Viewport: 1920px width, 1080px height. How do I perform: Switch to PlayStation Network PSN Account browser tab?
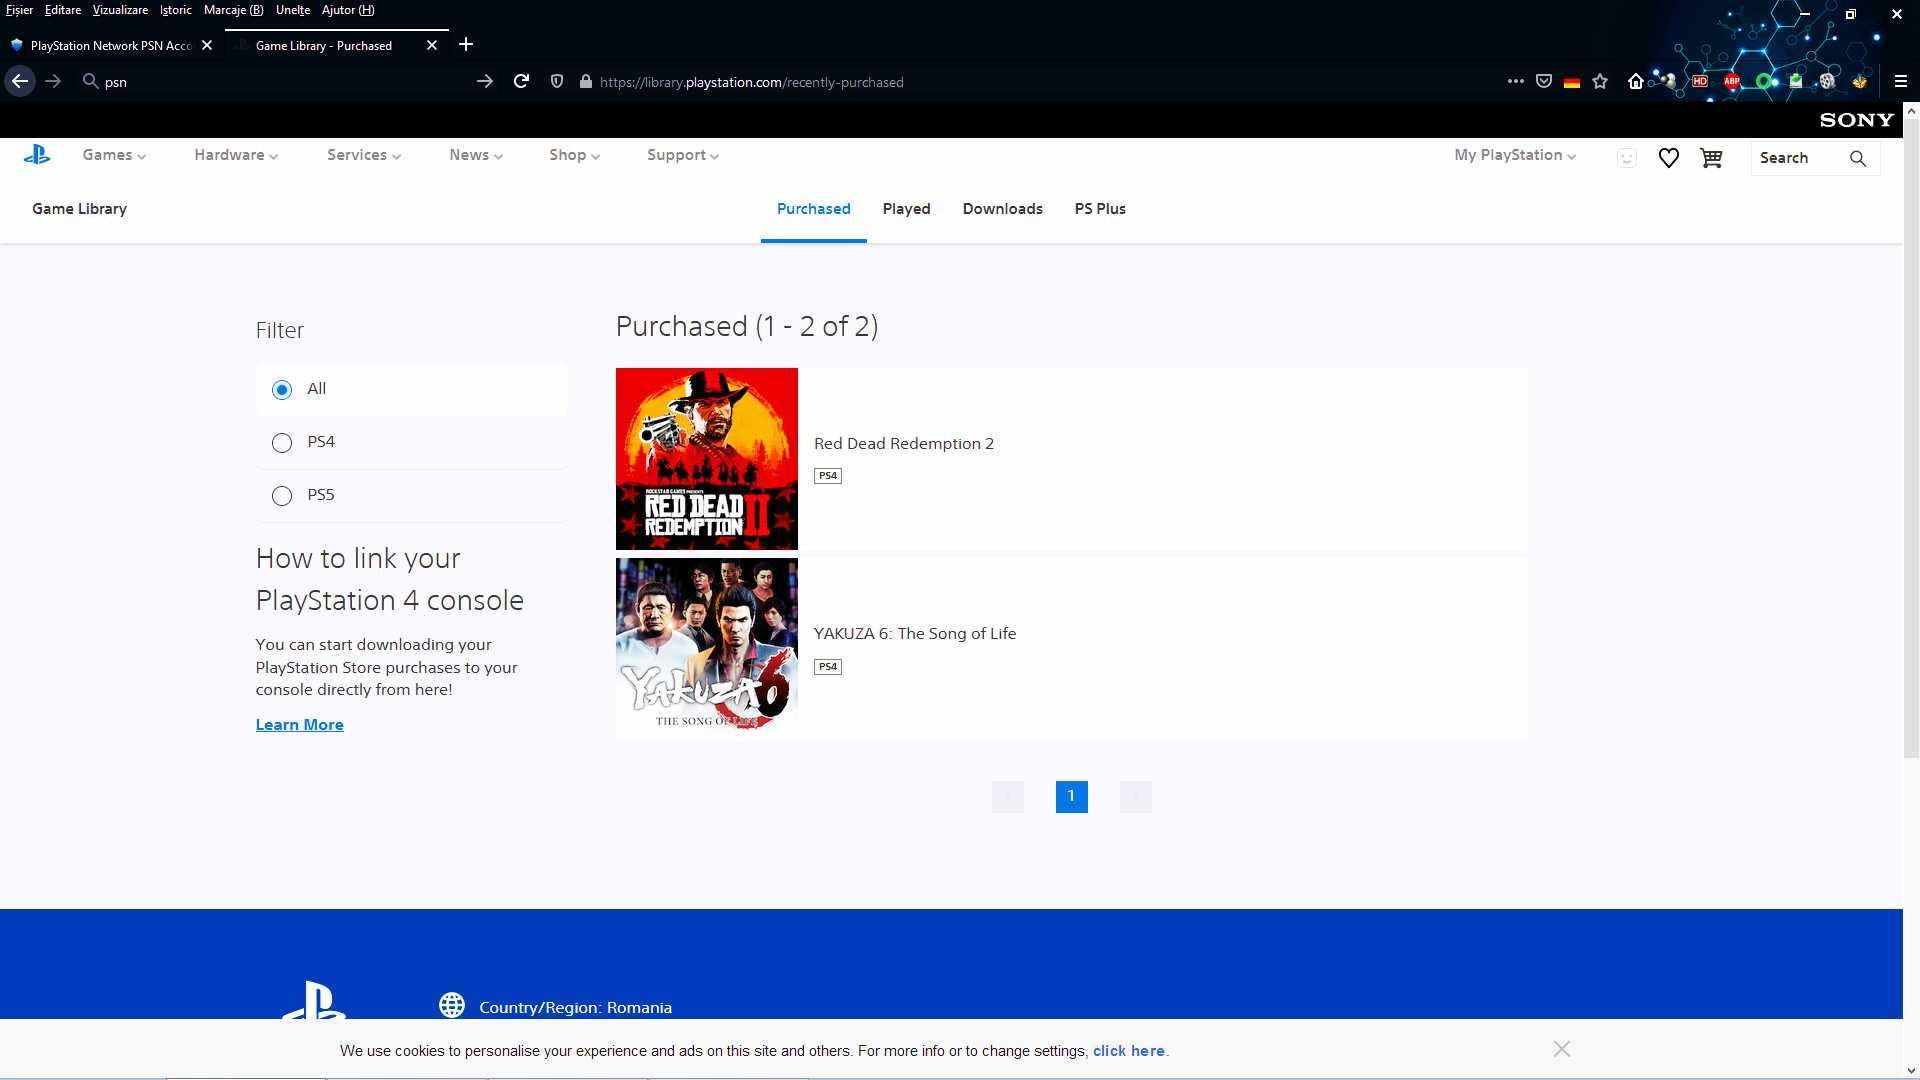tap(111, 45)
